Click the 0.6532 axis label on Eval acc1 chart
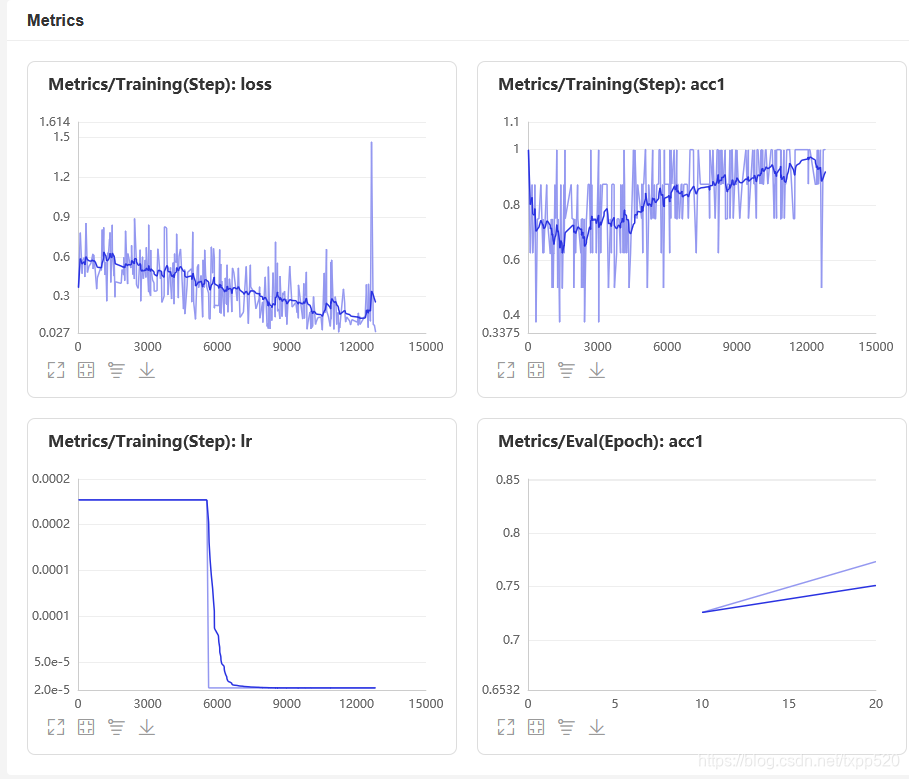 [x=501, y=690]
